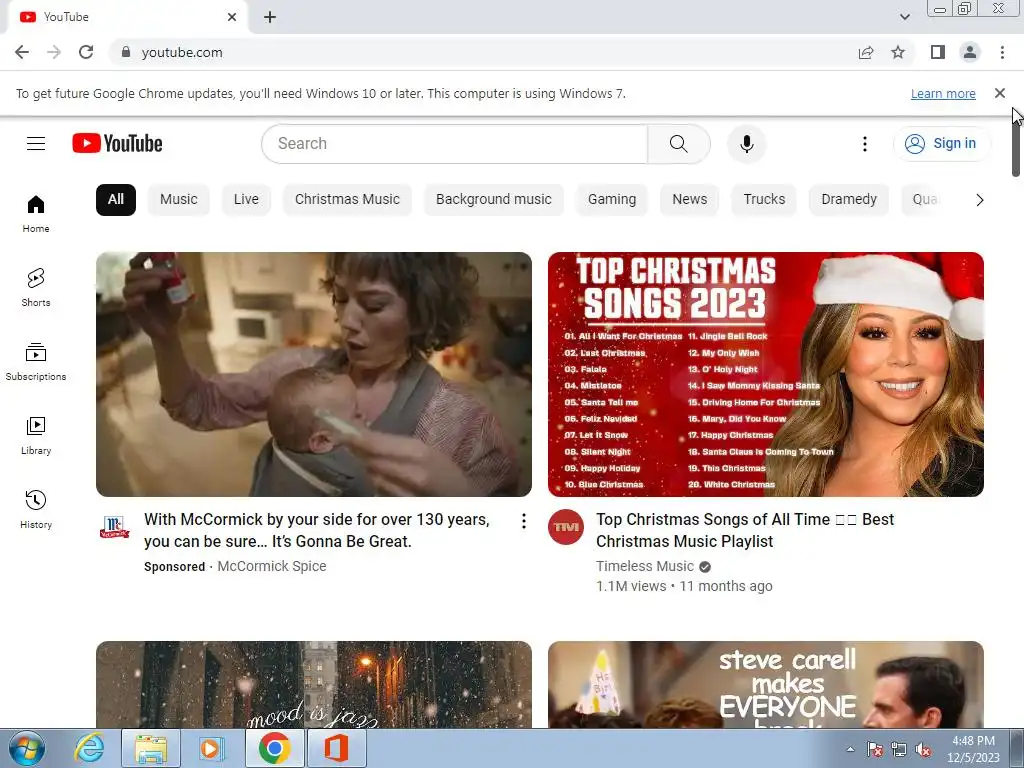
Task: Select the Gaming filter chip
Action: [x=612, y=199]
